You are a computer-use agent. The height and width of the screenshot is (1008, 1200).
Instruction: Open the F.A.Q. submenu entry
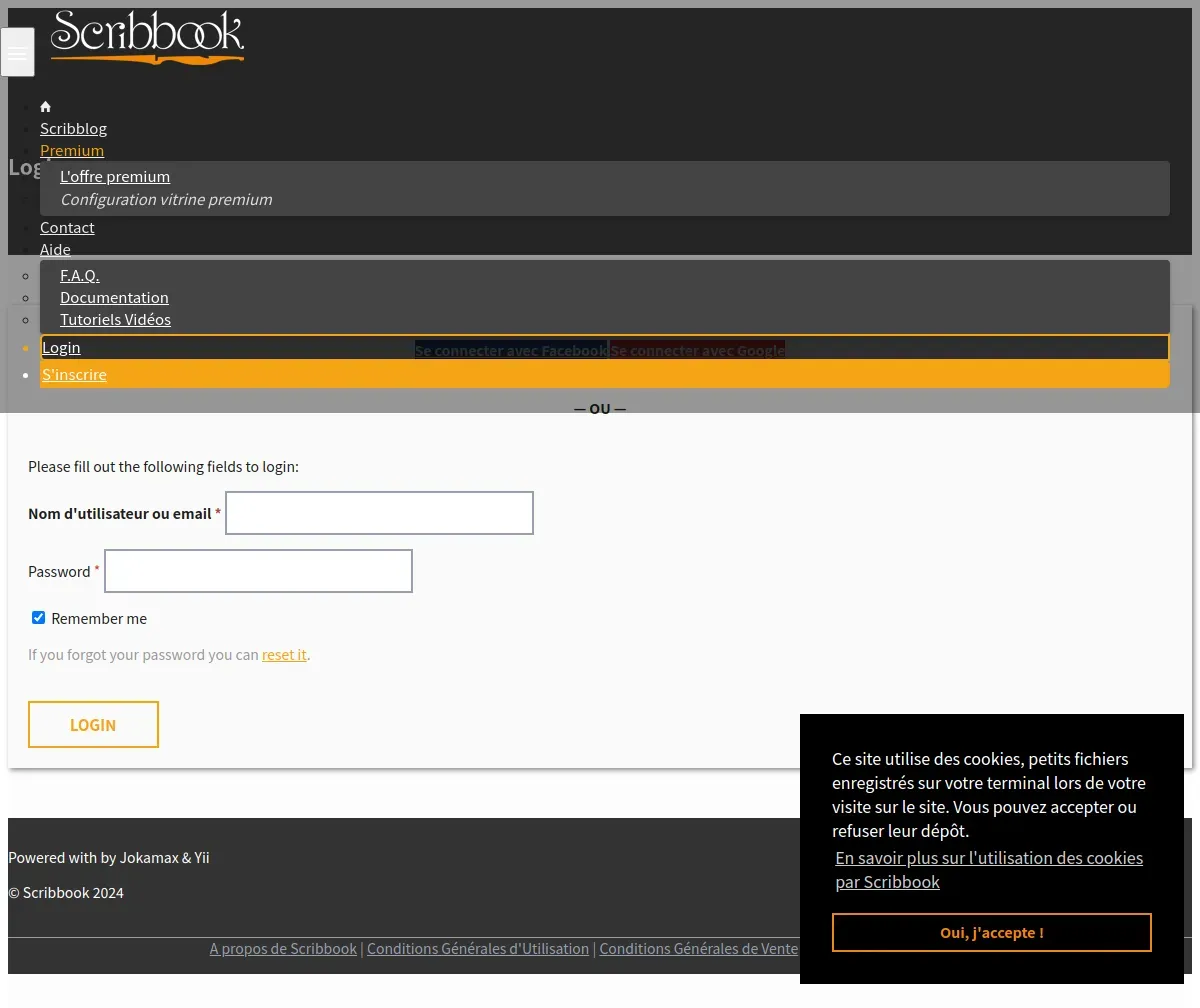[x=80, y=275]
